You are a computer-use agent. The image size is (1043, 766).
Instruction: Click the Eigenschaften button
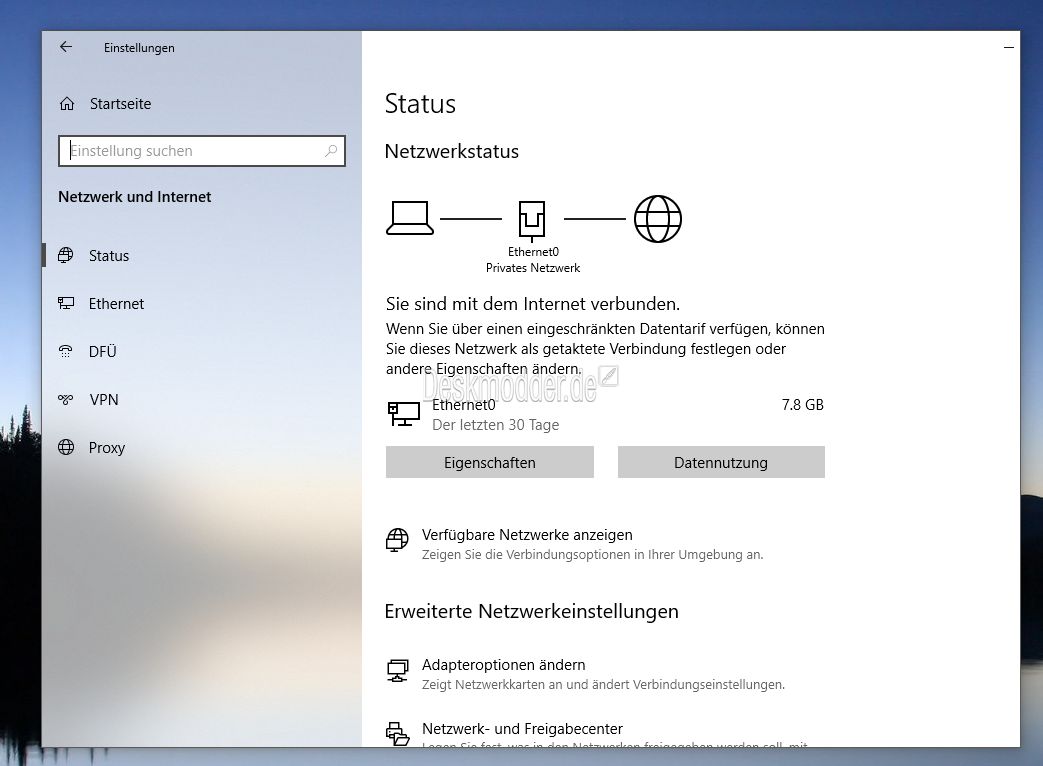pos(490,462)
